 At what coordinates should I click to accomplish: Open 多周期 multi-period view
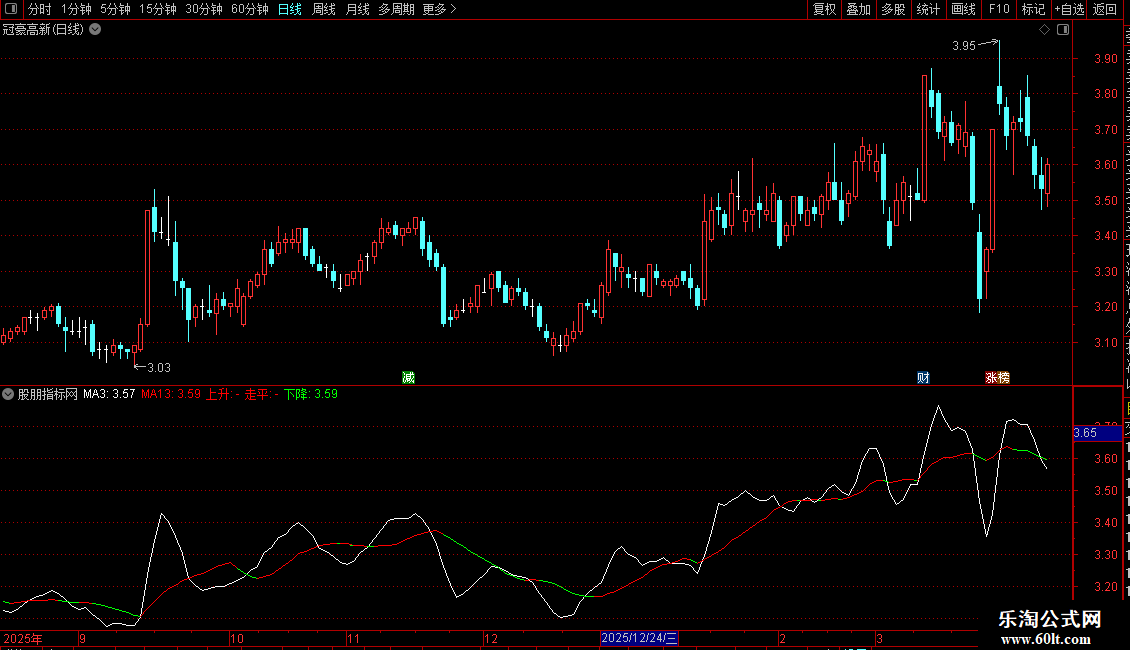click(396, 9)
